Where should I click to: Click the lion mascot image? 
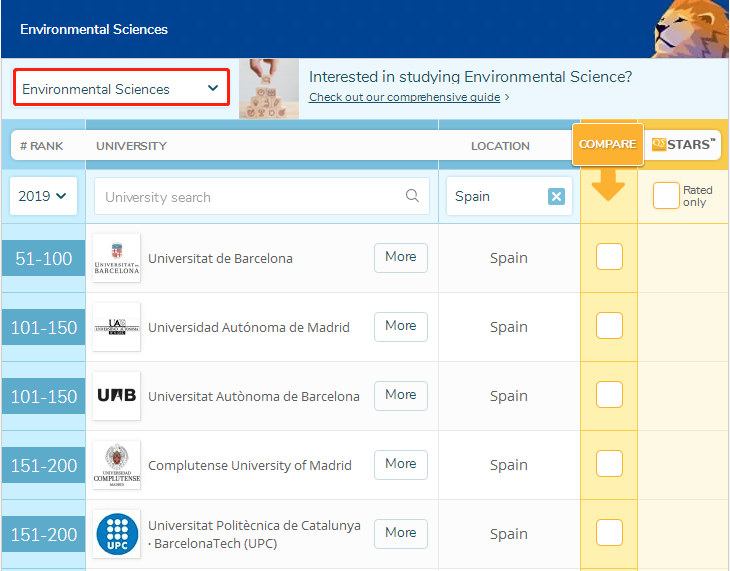pos(690,29)
